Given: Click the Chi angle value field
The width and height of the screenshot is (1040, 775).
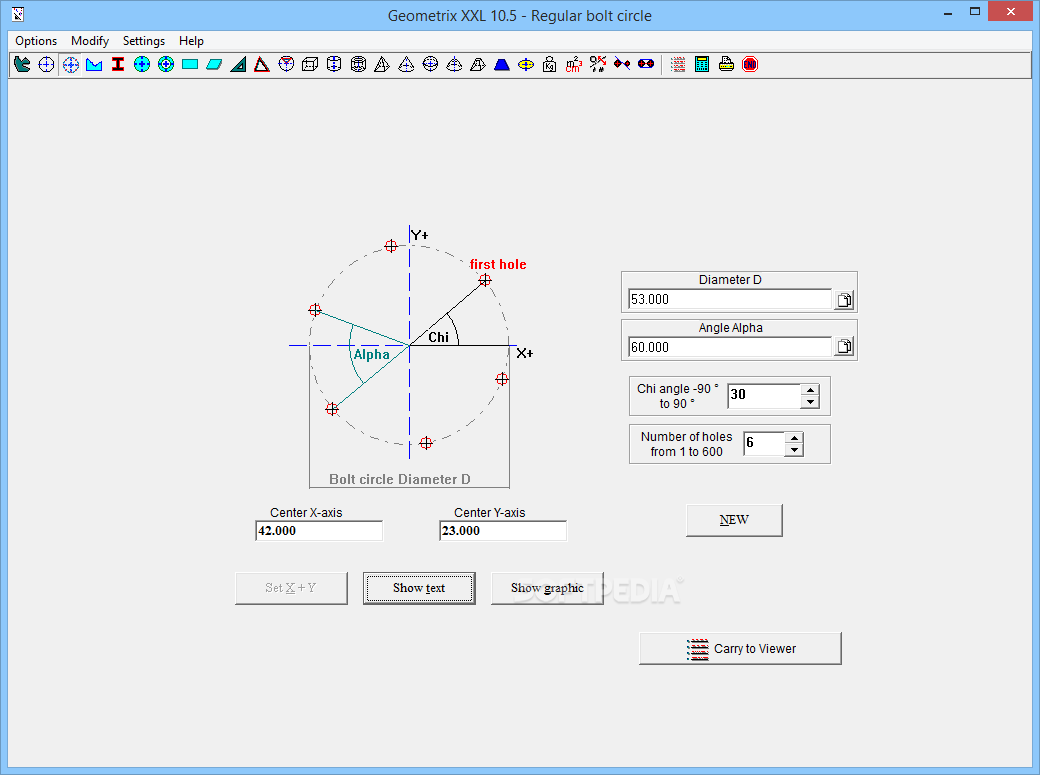Looking at the screenshot, I should coord(764,395).
